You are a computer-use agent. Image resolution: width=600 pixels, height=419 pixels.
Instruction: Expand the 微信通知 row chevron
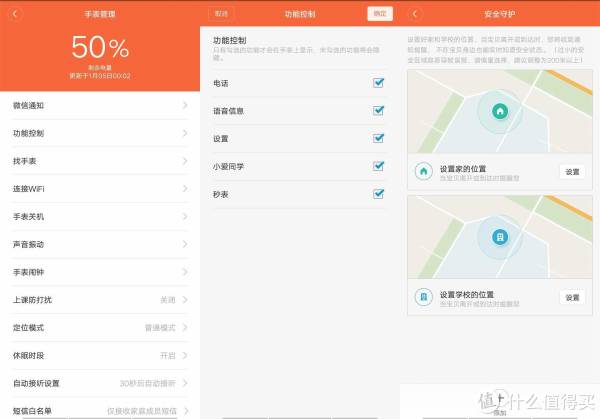pyautogui.click(x=184, y=105)
